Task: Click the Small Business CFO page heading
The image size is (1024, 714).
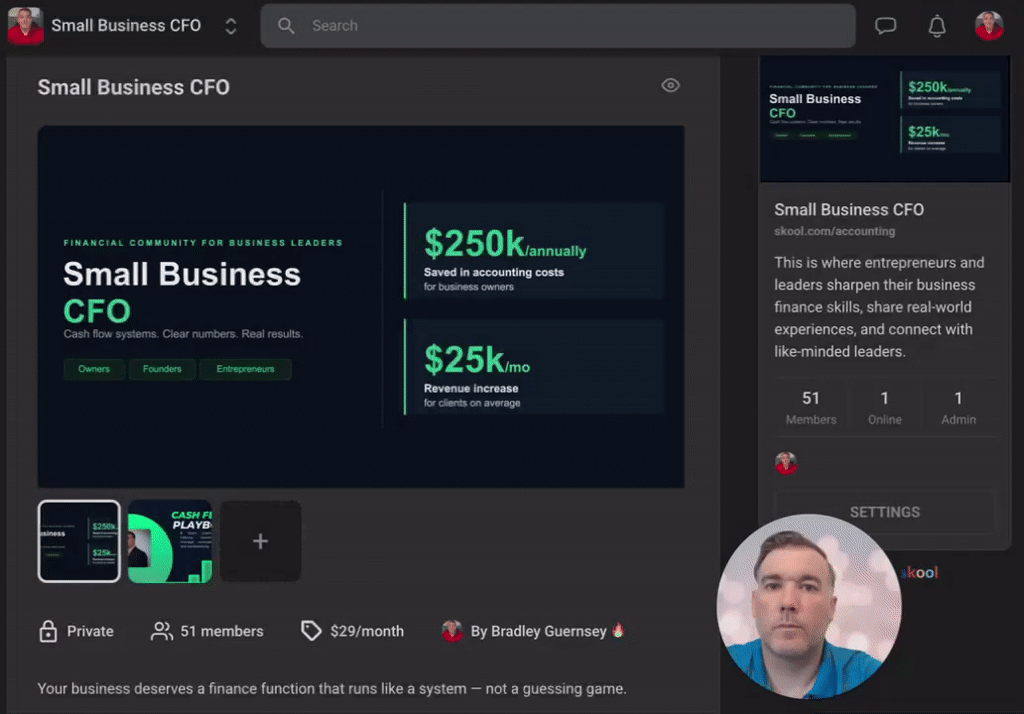Action: pos(133,87)
